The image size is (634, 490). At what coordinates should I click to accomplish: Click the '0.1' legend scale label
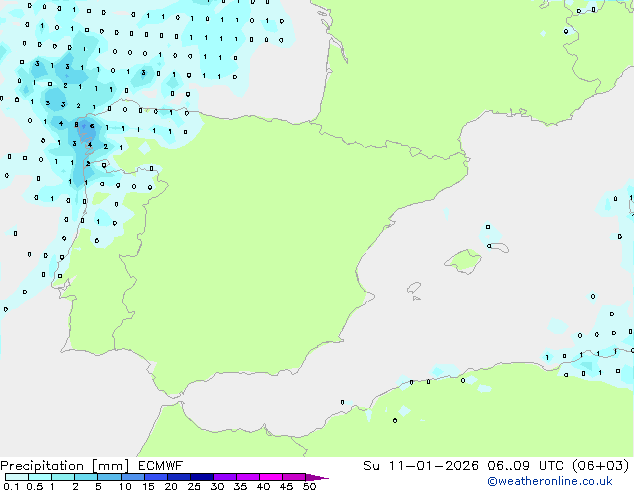tap(9, 486)
